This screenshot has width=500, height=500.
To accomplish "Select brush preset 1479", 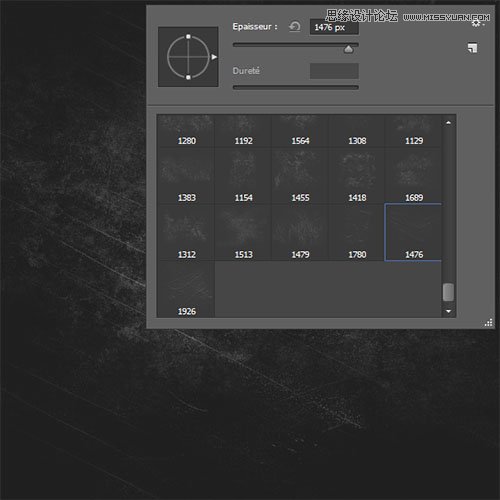I will 300,232.
